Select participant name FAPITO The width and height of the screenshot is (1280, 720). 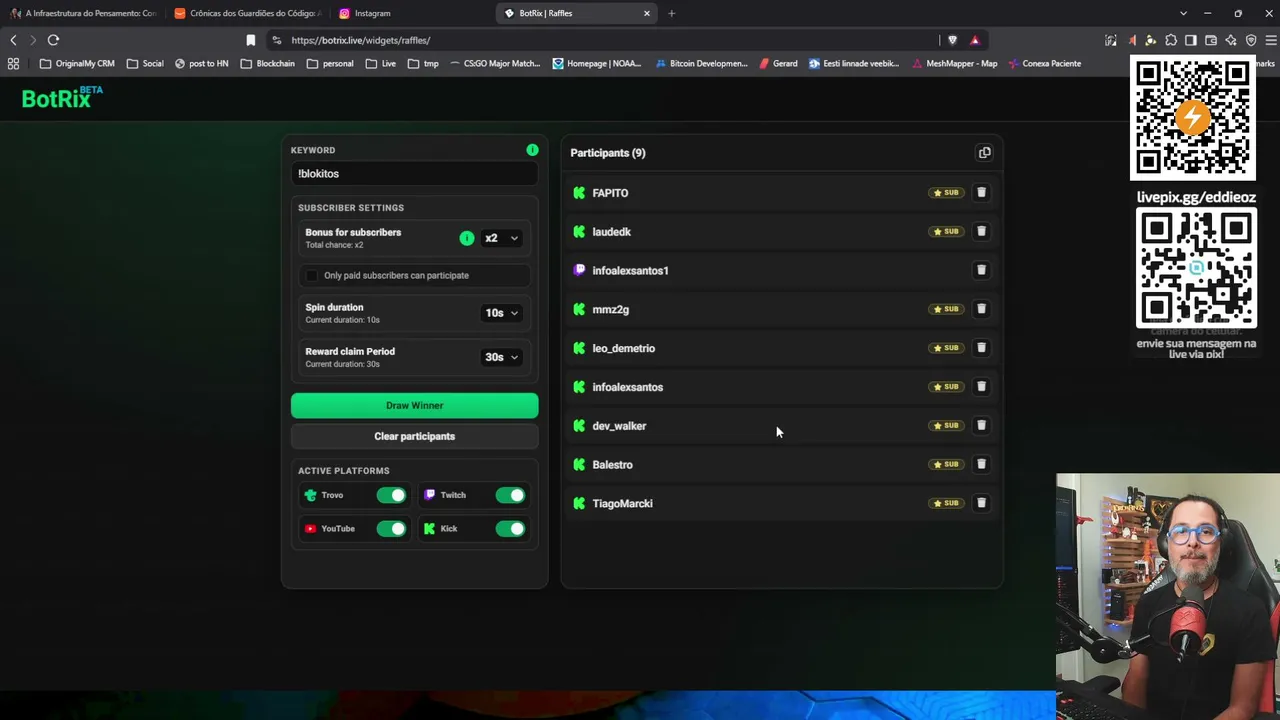point(610,193)
